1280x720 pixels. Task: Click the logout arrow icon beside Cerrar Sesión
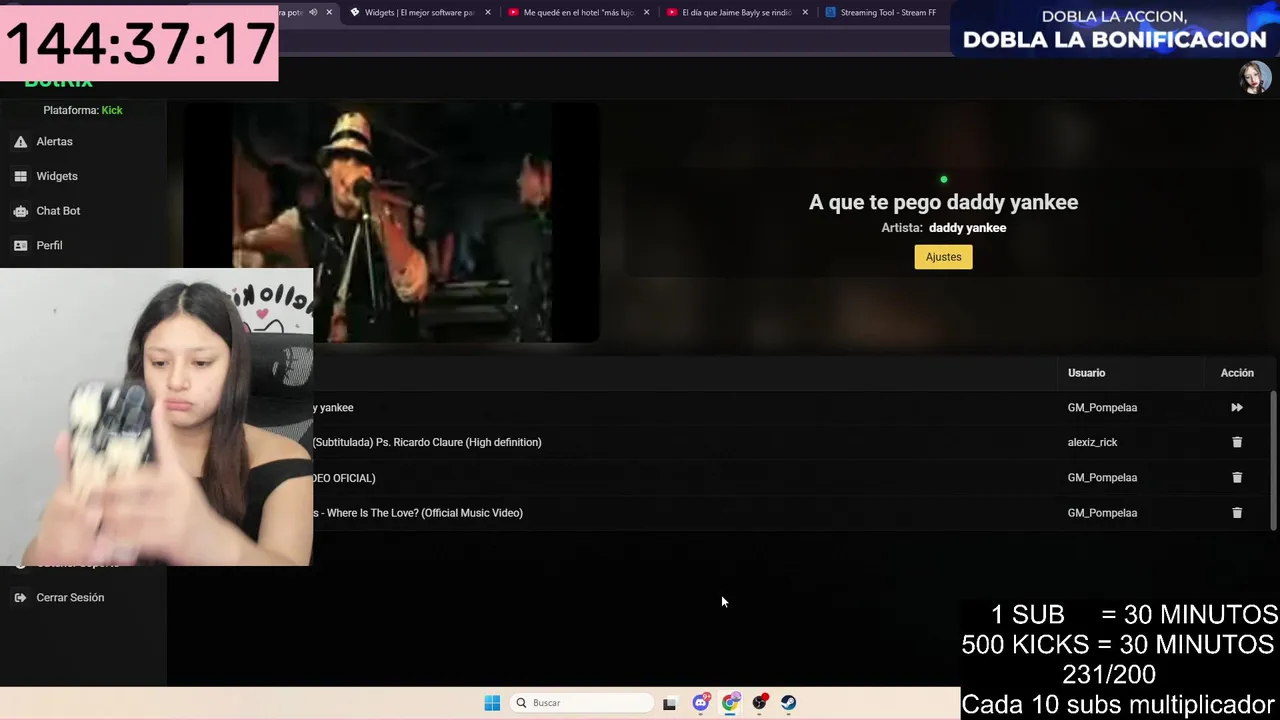click(20, 598)
